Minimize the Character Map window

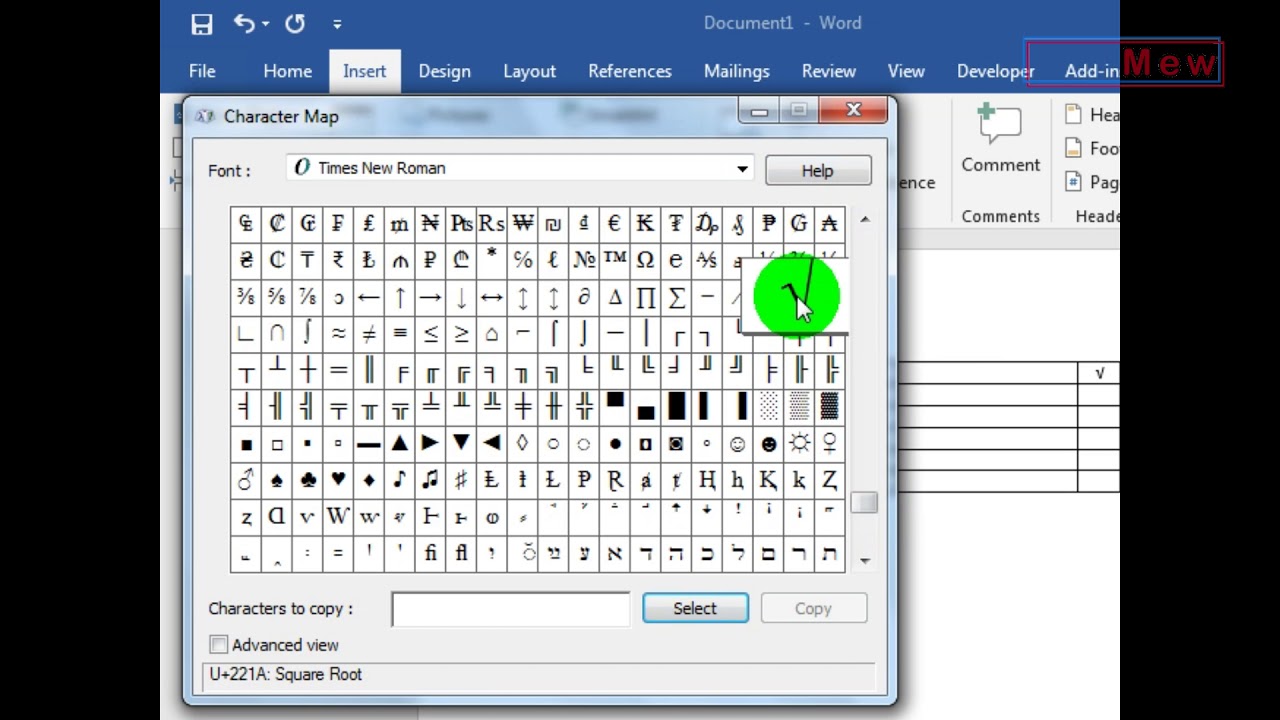[759, 110]
